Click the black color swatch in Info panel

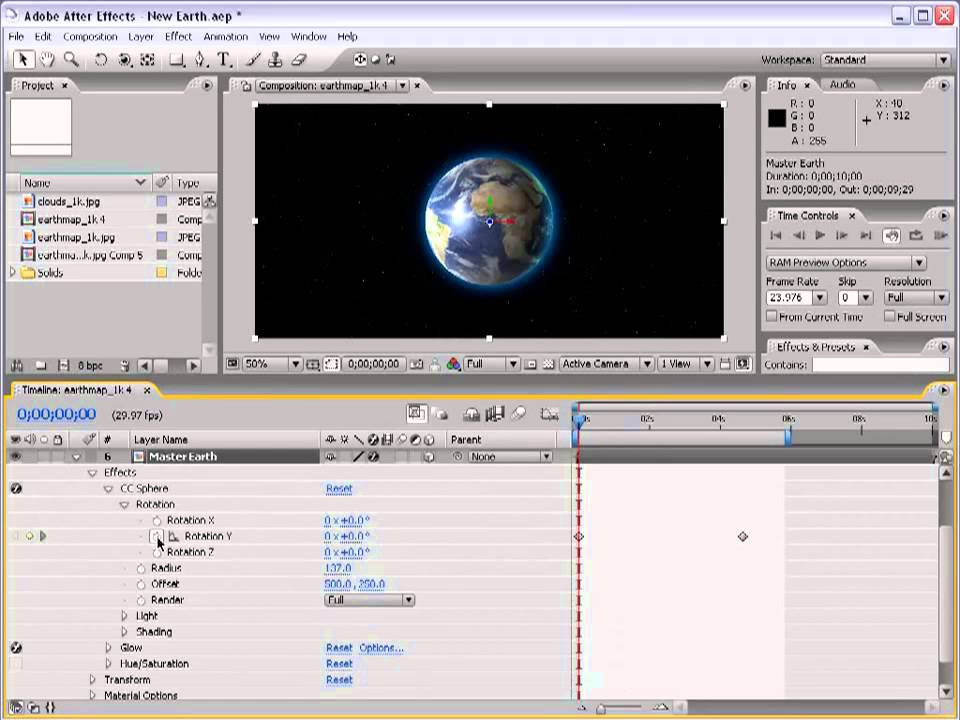pos(777,118)
